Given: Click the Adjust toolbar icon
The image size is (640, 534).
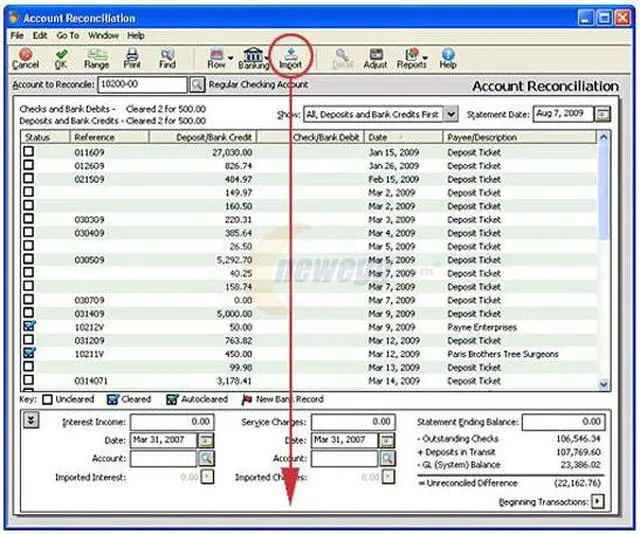Looking at the screenshot, I should 375,58.
